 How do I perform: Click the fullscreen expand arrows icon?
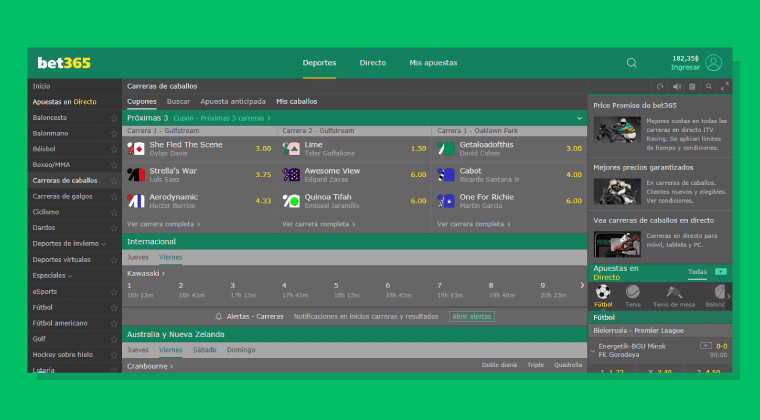tap(725, 87)
